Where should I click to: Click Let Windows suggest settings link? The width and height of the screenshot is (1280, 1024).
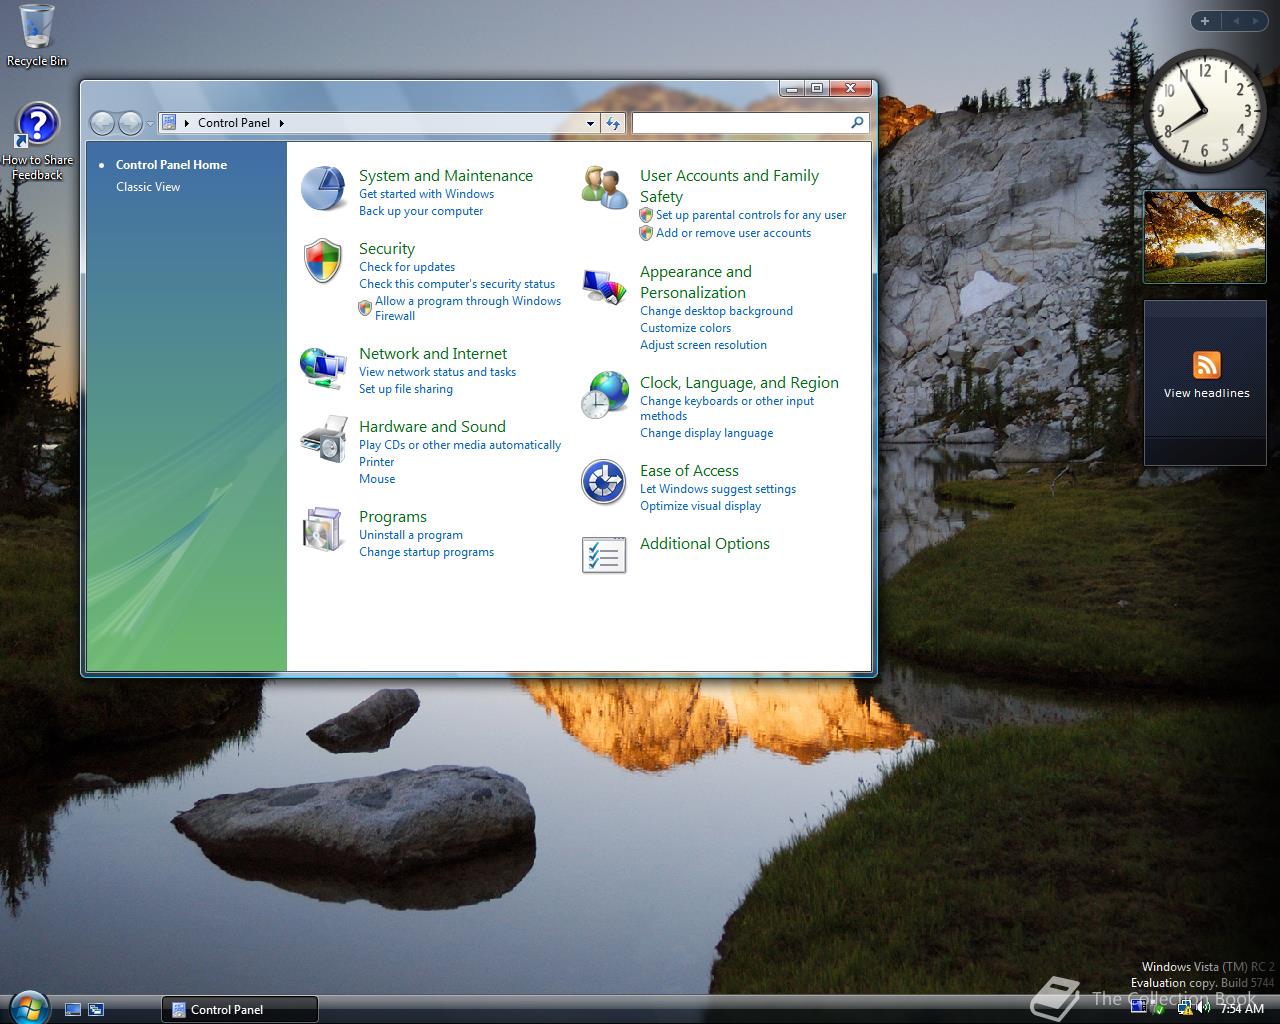coord(718,489)
